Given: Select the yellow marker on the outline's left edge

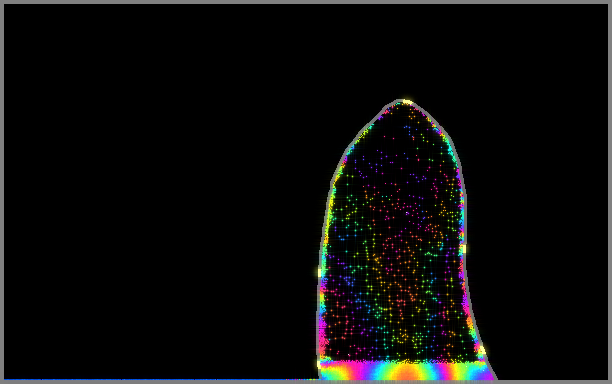Looking at the screenshot, I should pos(320,272).
